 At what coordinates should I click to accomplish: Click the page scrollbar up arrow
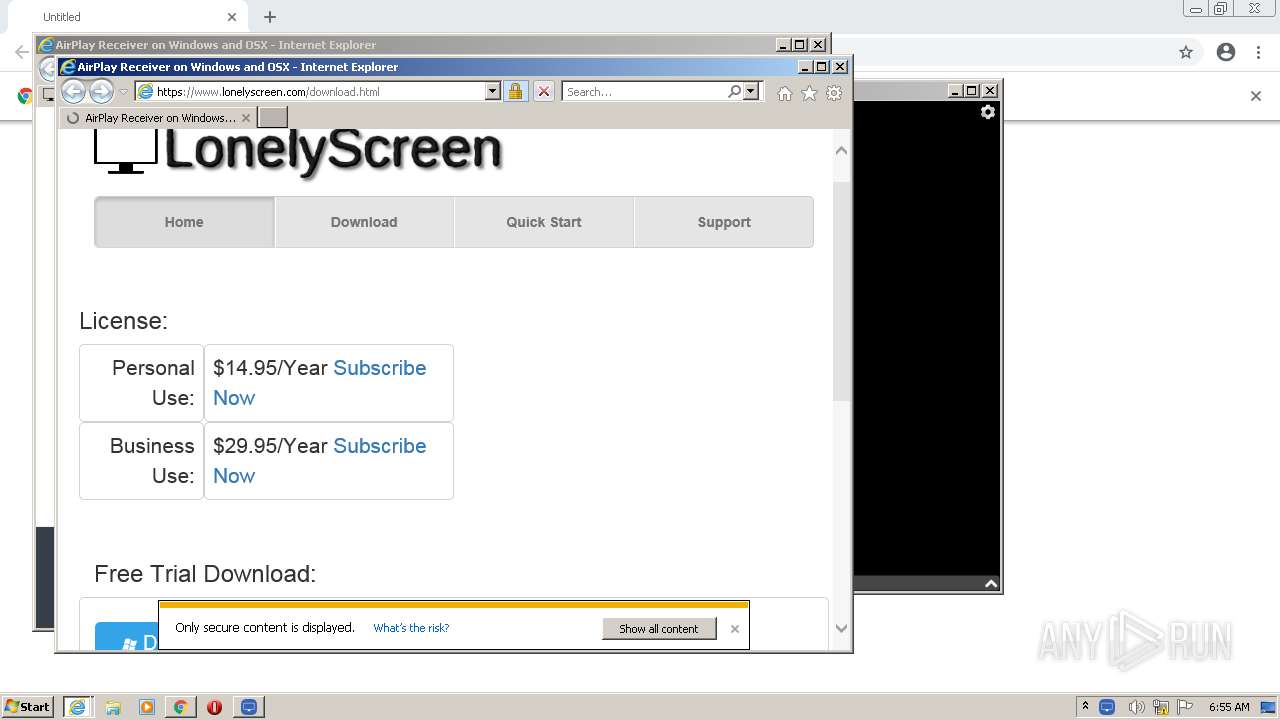[841, 150]
